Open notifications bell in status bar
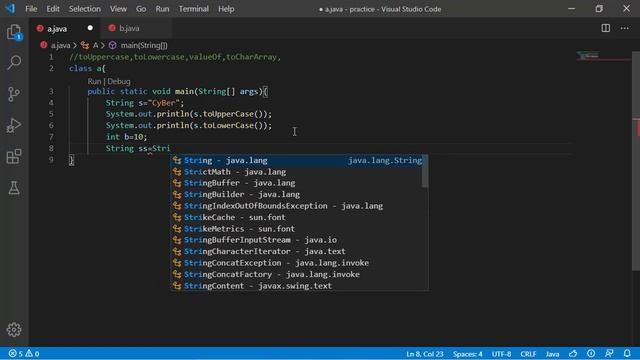This screenshot has height=360, width=640. (627, 353)
